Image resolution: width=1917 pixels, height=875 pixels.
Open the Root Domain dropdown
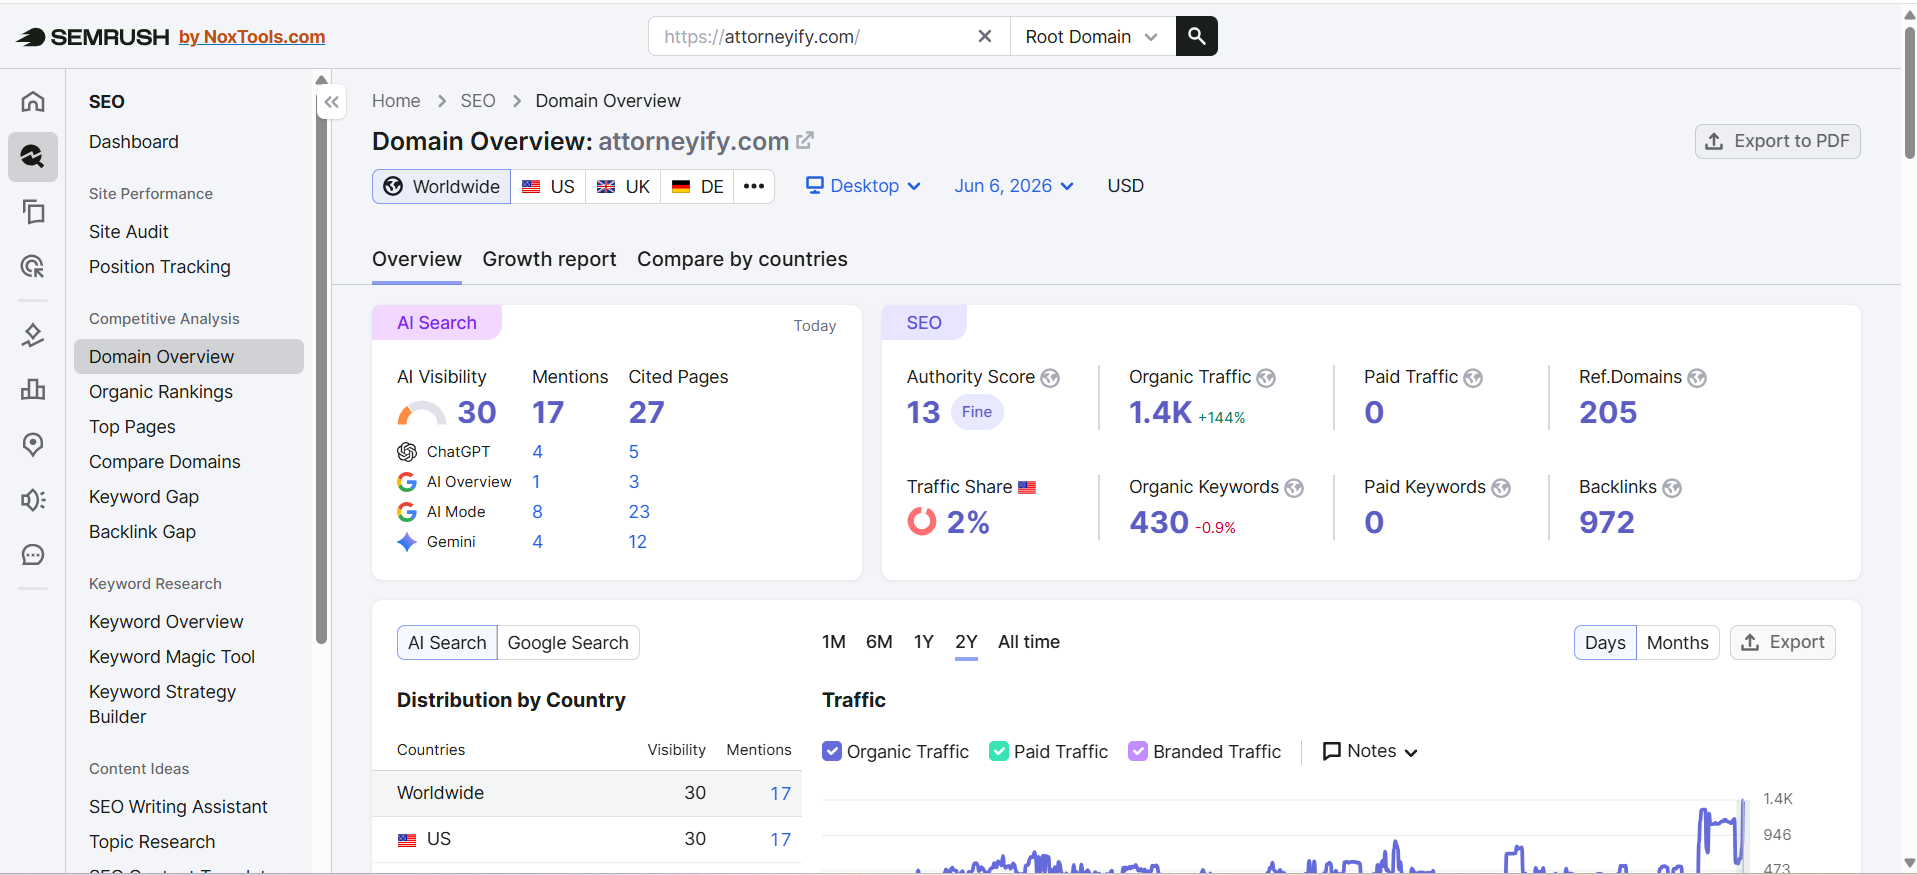pos(1092,36)
